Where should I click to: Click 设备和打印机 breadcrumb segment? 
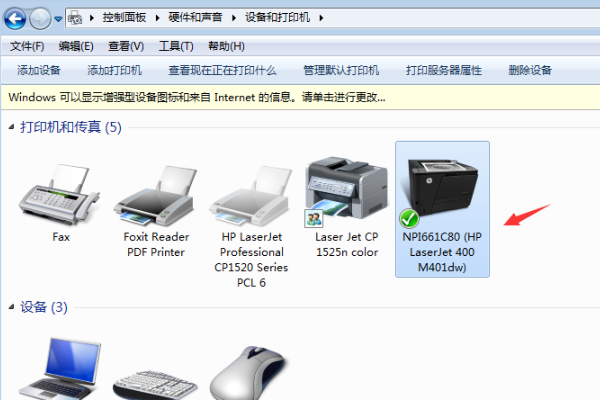click(x=277, y=18)
